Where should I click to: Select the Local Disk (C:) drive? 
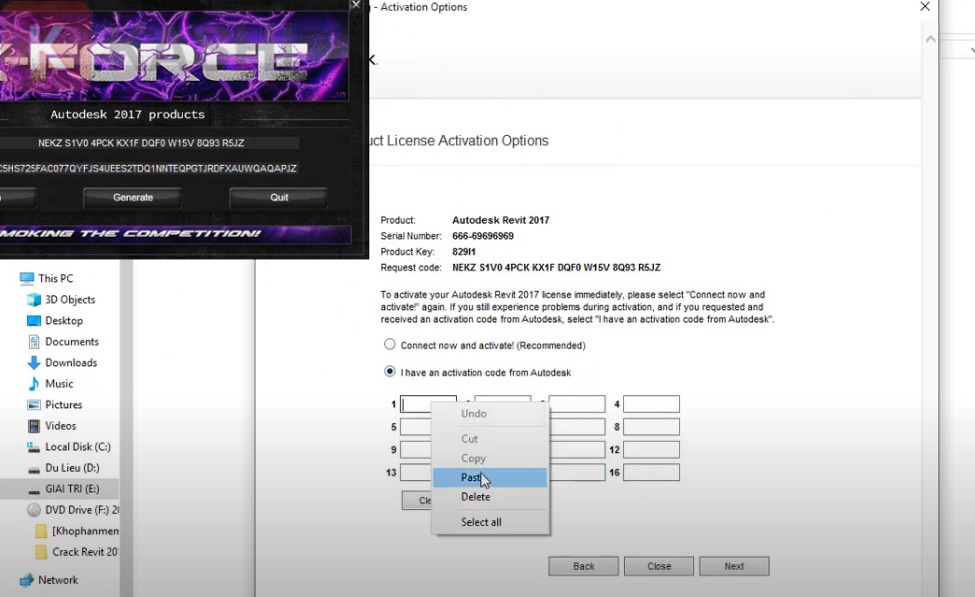click(x=75, y=446)
